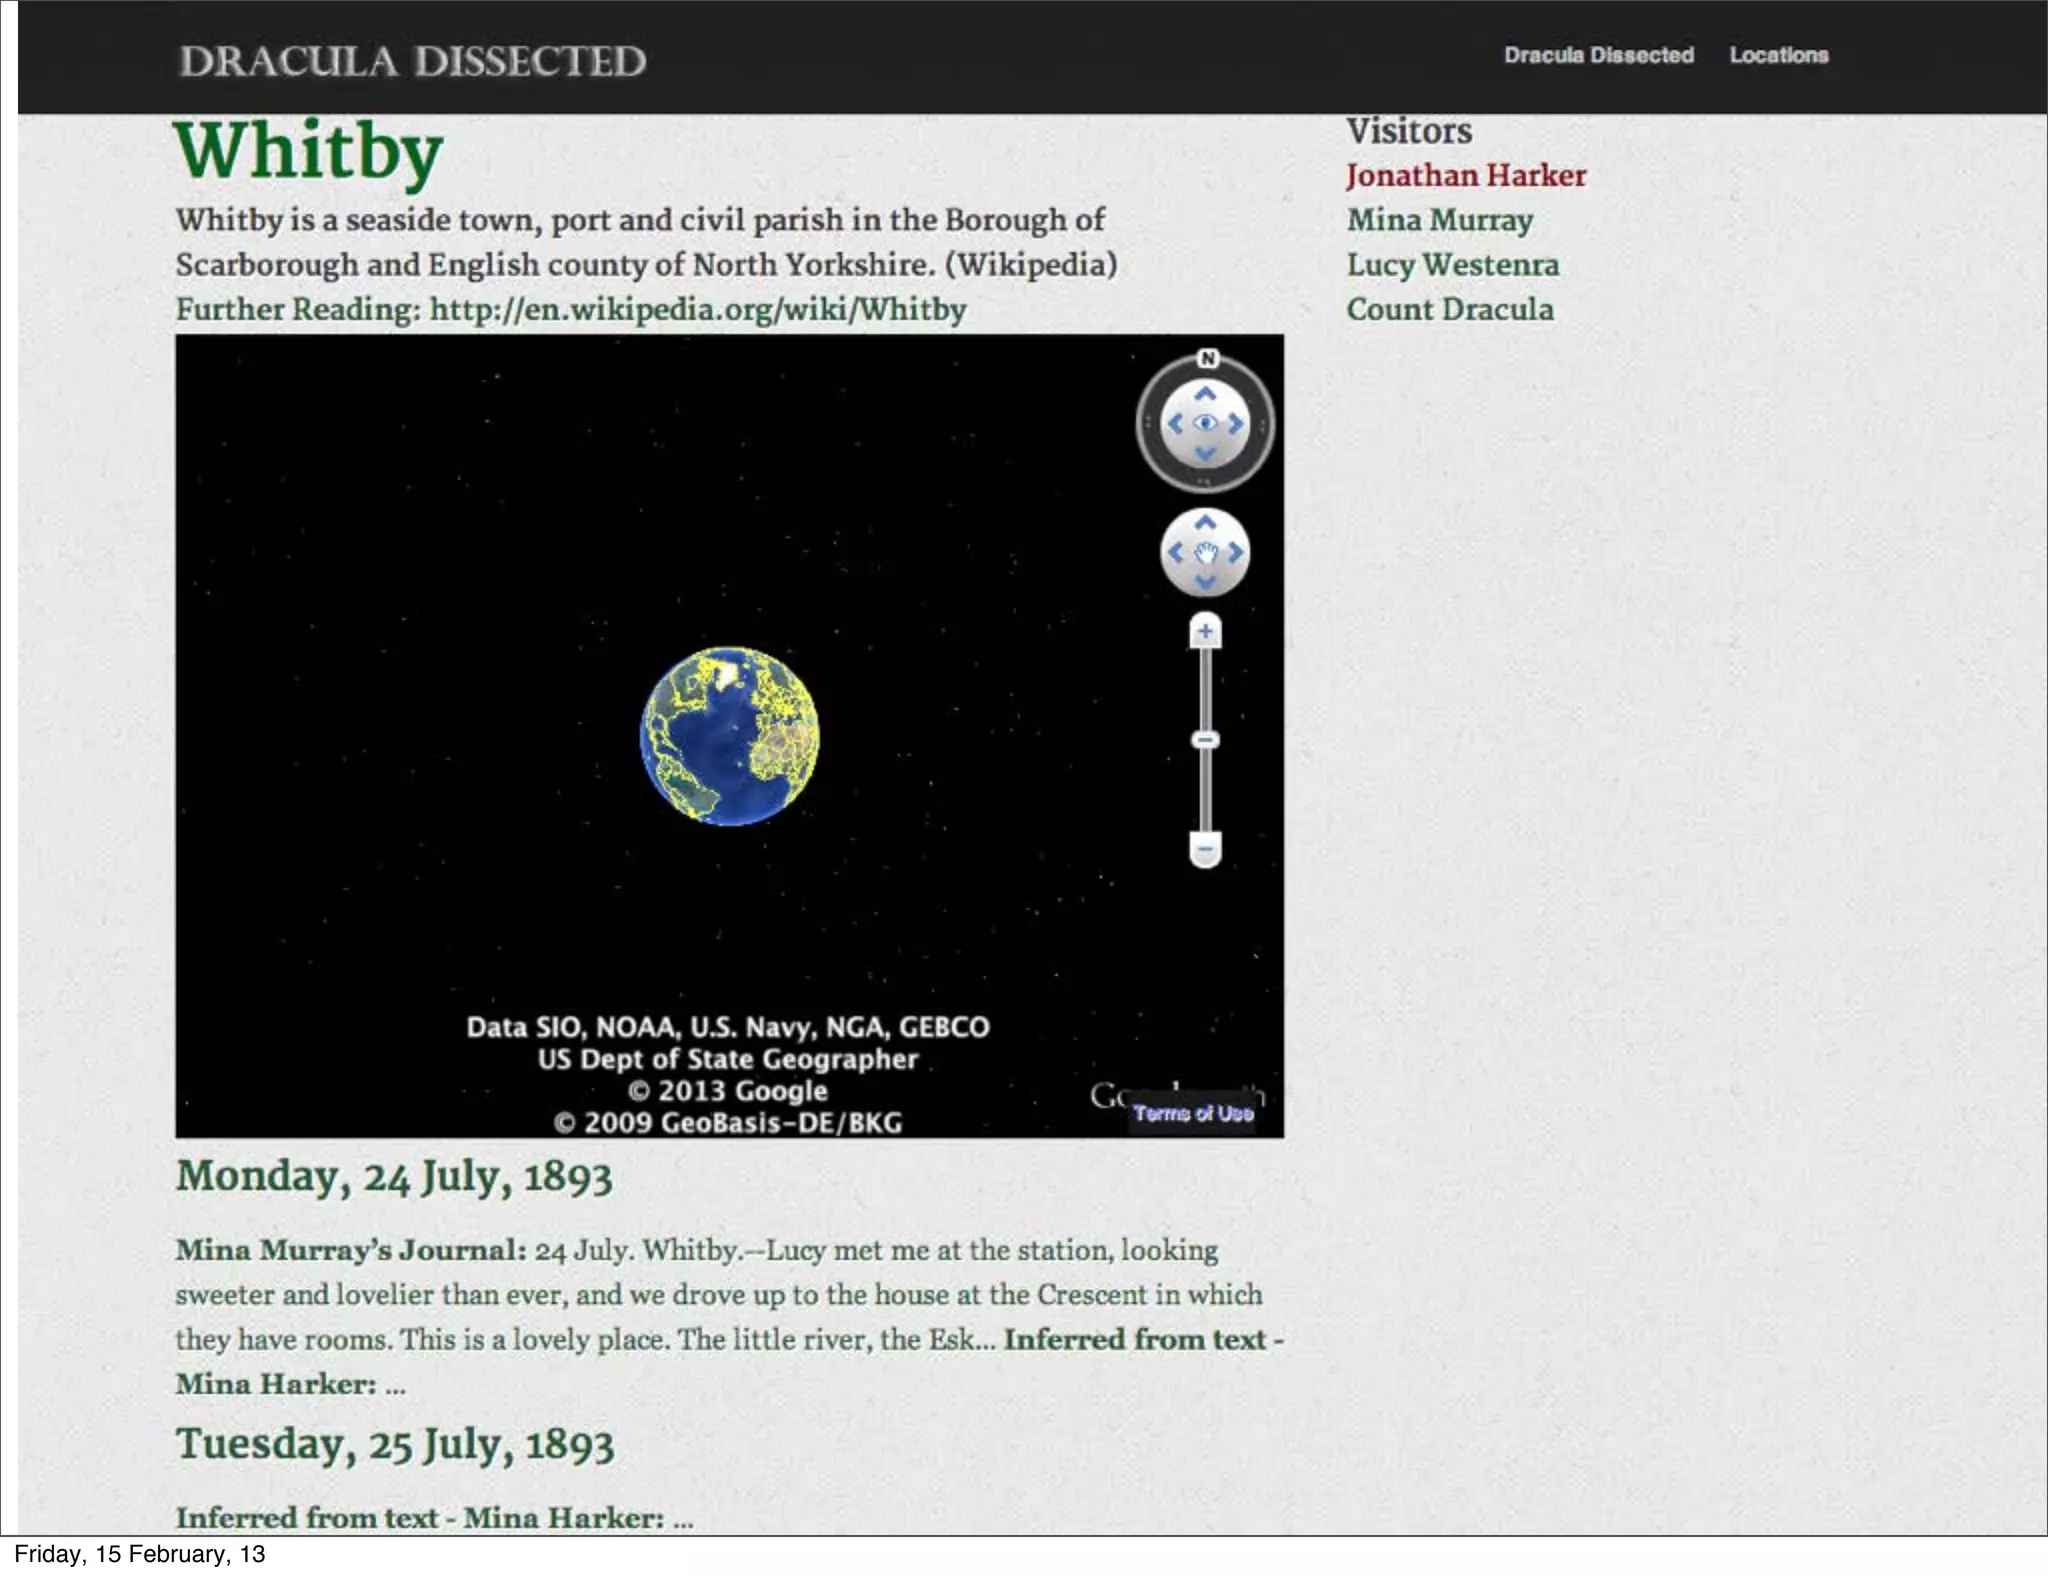Screen dimensions: 2048x1576
Task: Pan left with the hand control arrow
Action: [1176, 552]
